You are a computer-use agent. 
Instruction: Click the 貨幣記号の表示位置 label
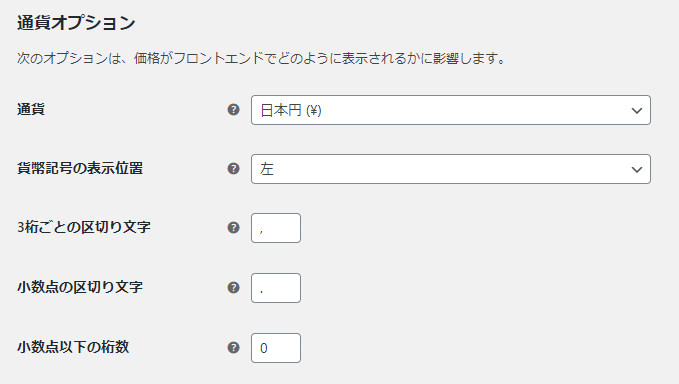80,168
